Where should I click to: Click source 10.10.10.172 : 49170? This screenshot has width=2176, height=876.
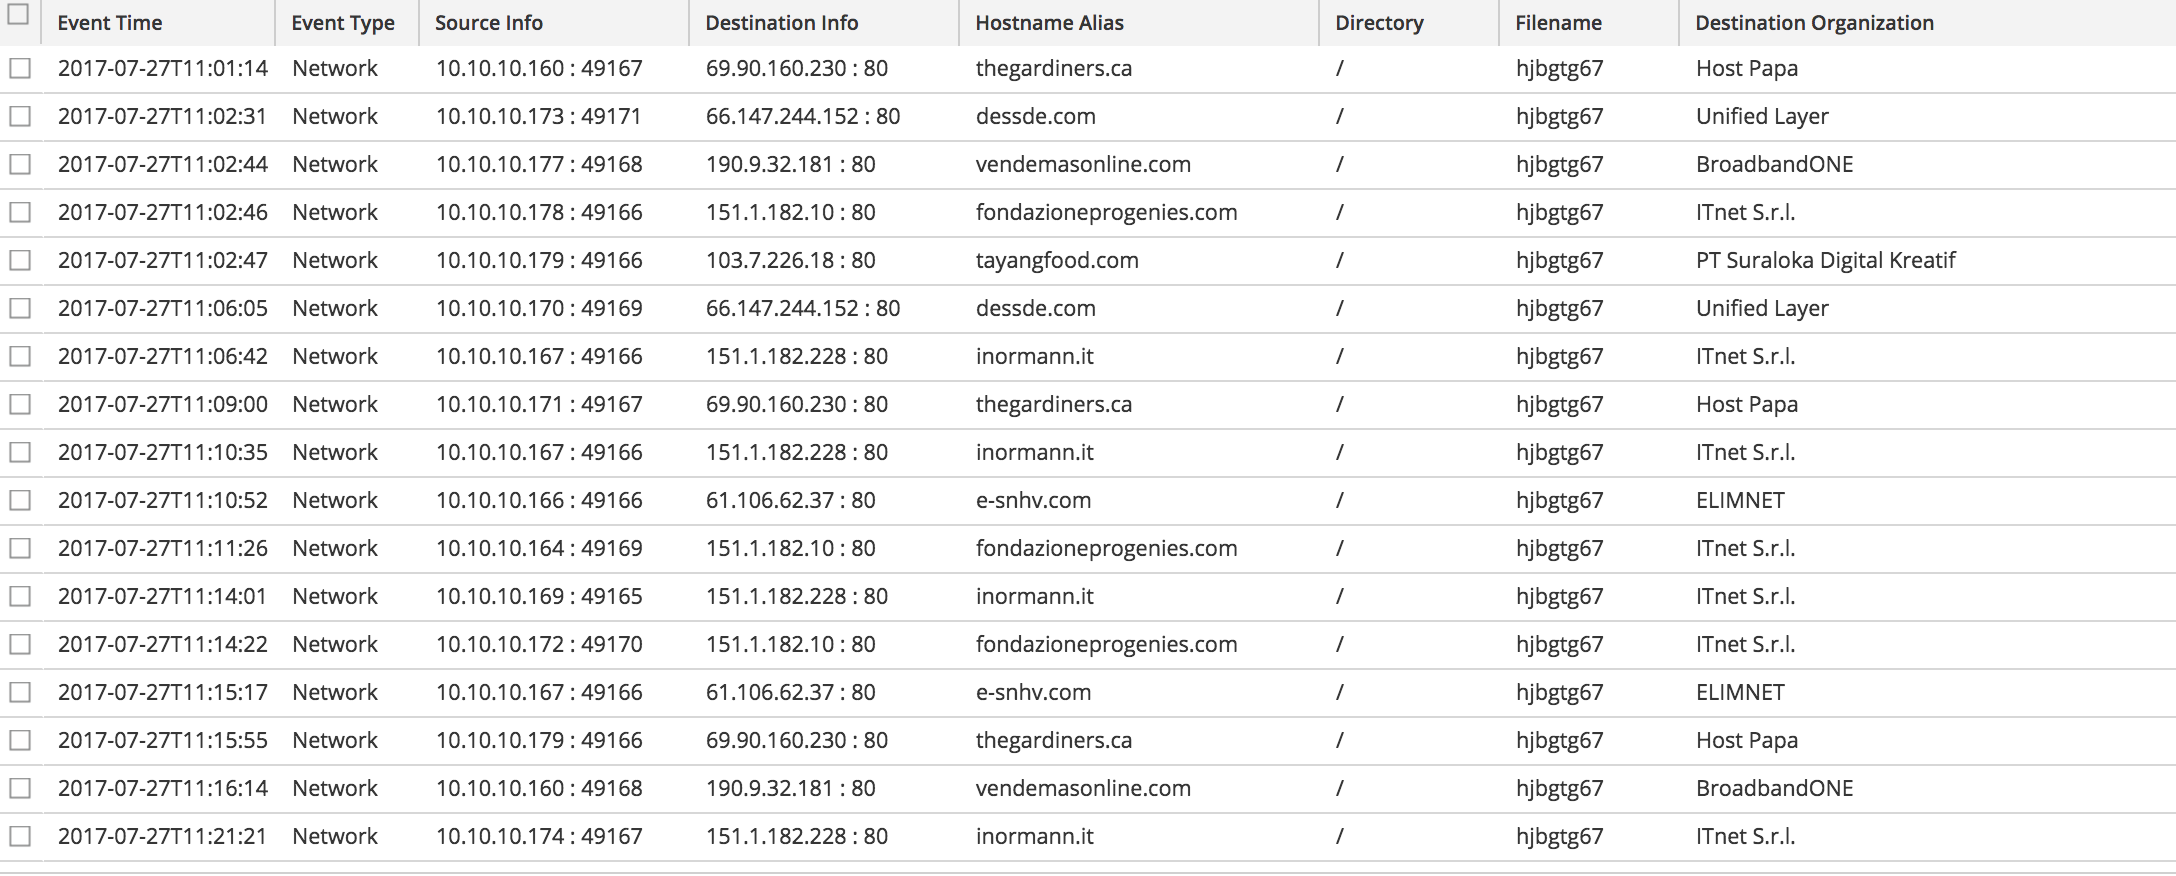[x=539, y=645]
